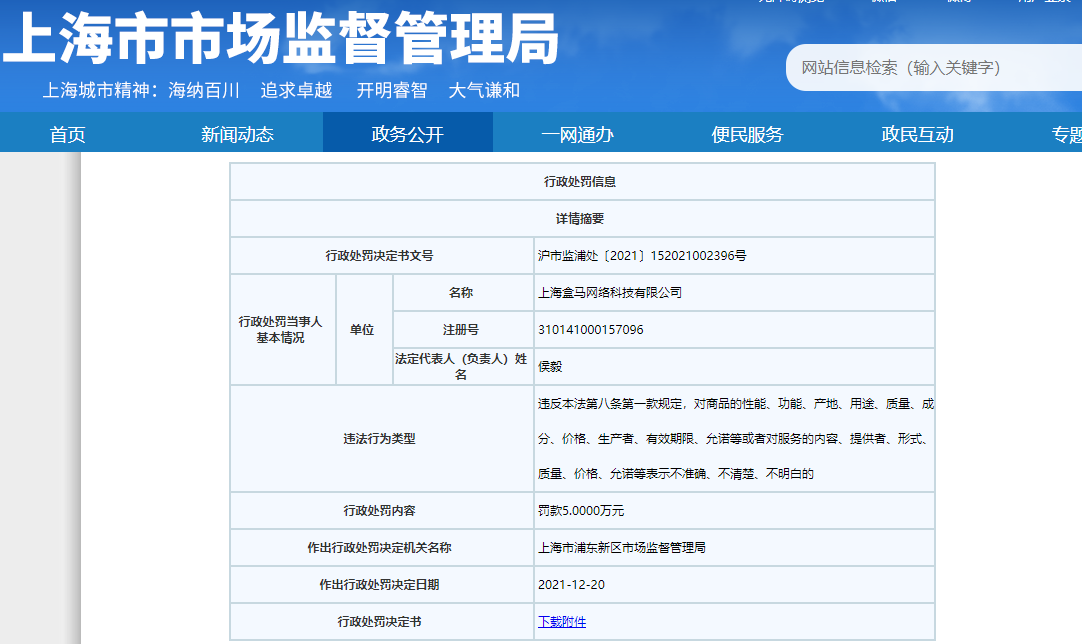Select company name 上海盒马网络科技有限公司
Image resolution: width=1082 pixels, height=644 pixels.
pyautogui.click(x=610, y=293)
